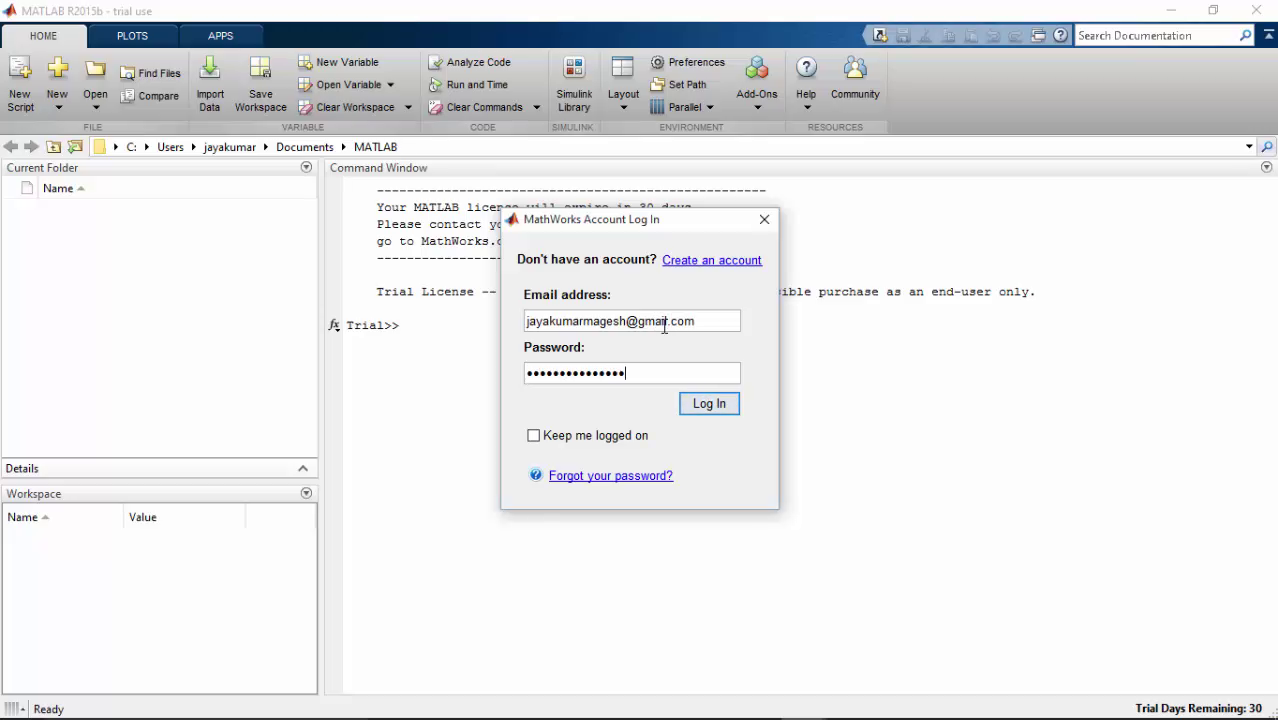Go back to previous folder
This screenshot has height=720, width=1278.
pyautogui.click(x=11, y=147)
